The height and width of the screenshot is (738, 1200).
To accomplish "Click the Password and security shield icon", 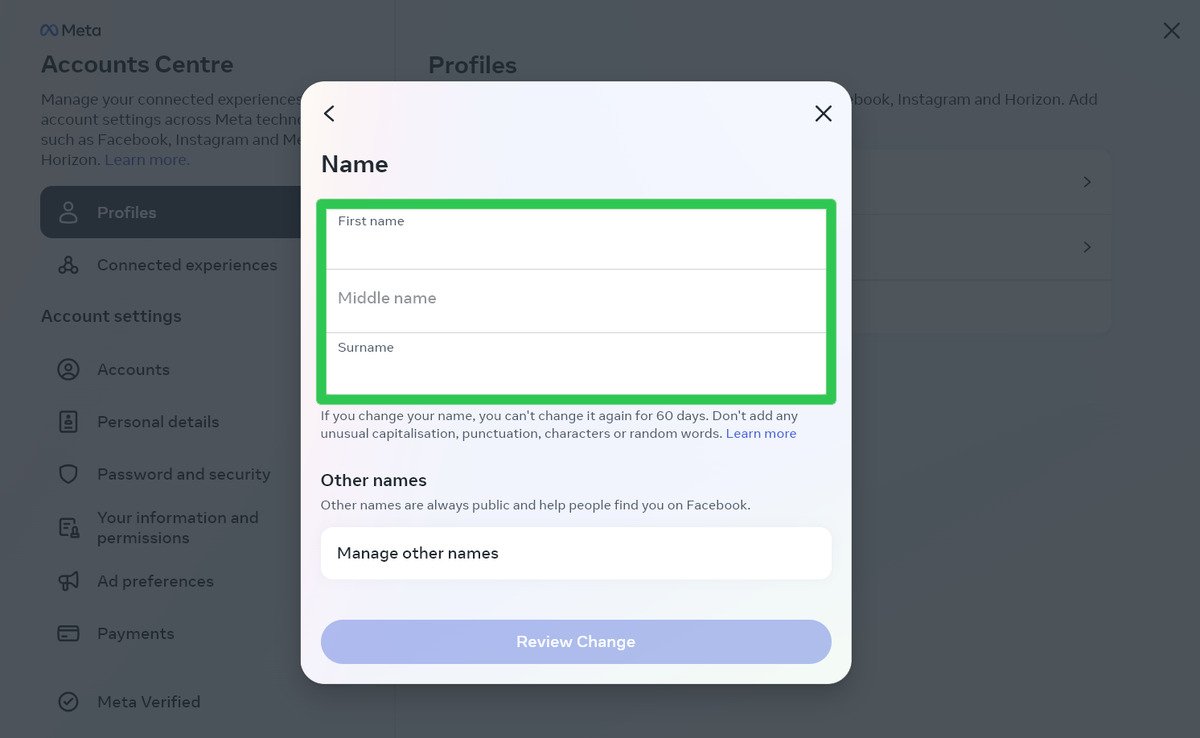I will 68,473.
